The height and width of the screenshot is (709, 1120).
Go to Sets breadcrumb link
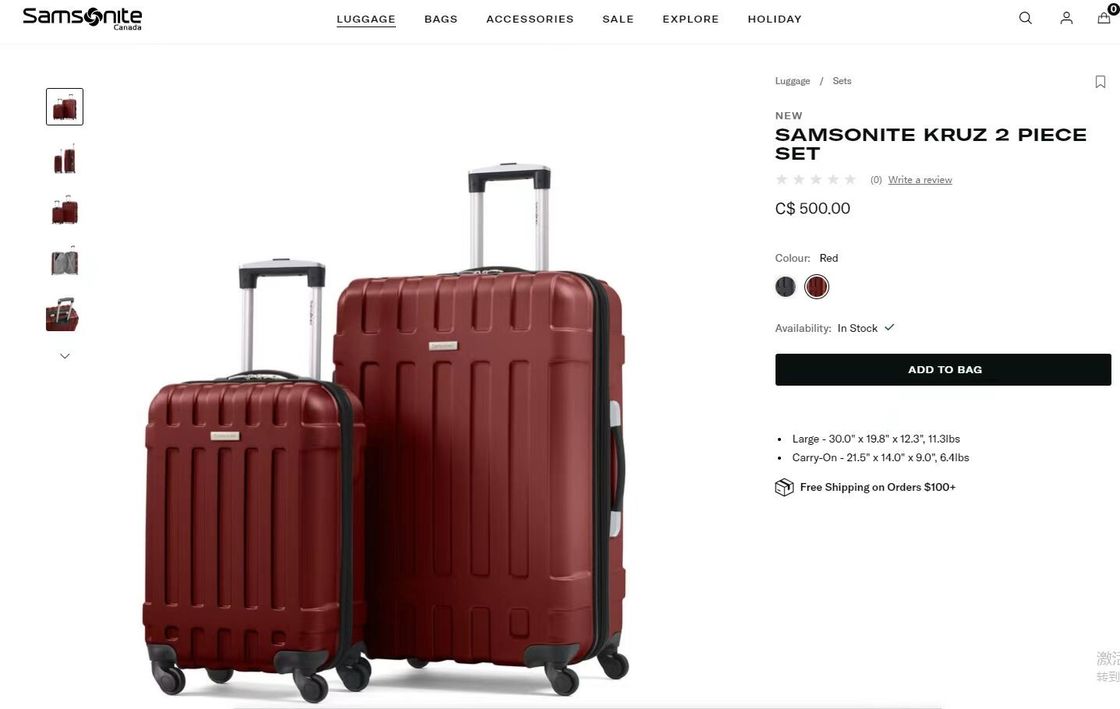click(x=842, y=81)
